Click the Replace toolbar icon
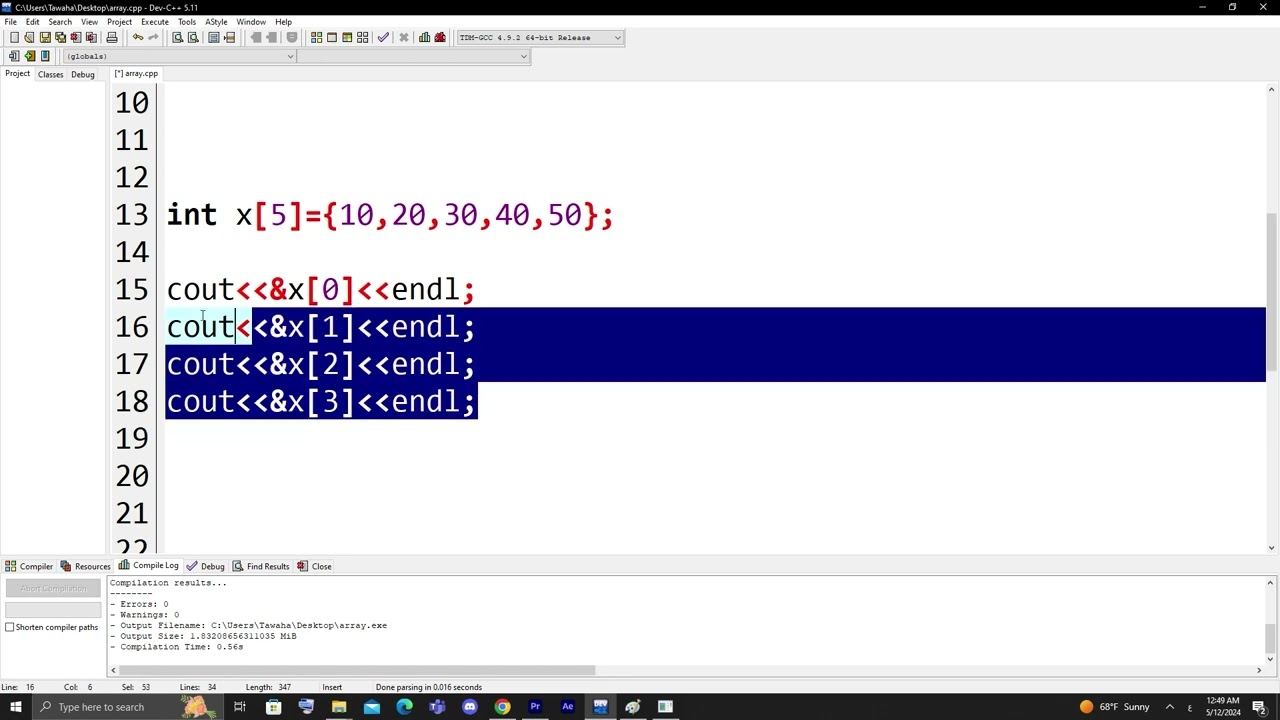This screenshot has height=720, width=1280. pyautogui.click(x=193, y=38)
